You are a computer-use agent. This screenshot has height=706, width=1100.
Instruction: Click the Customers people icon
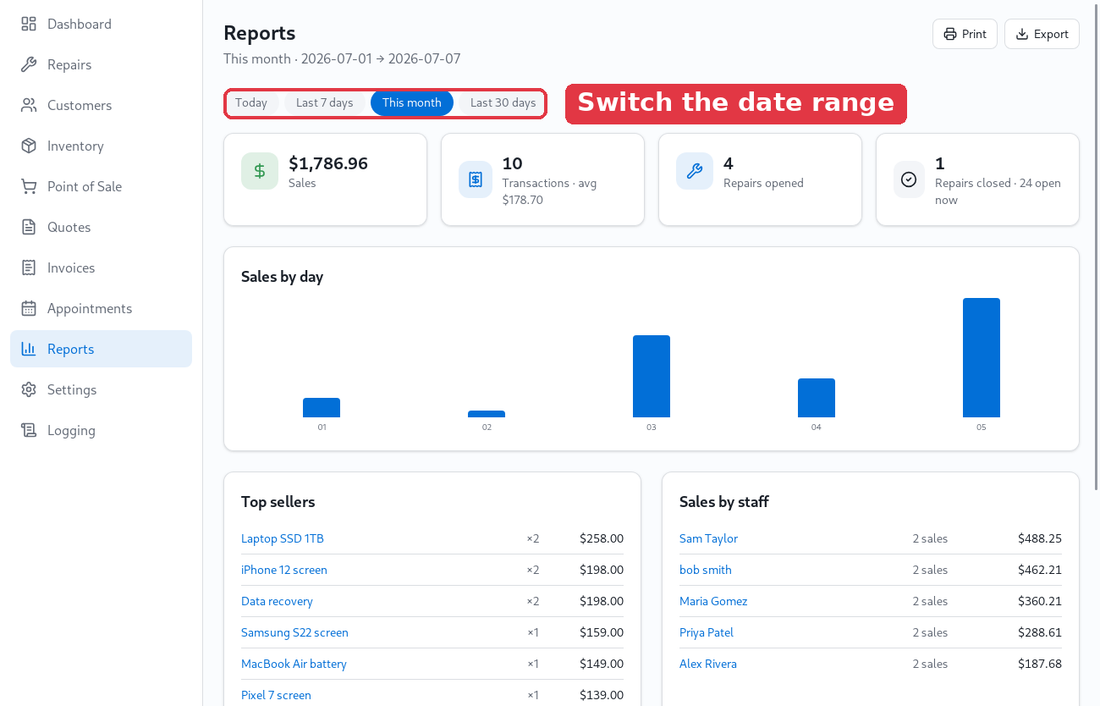pos(29,105)
